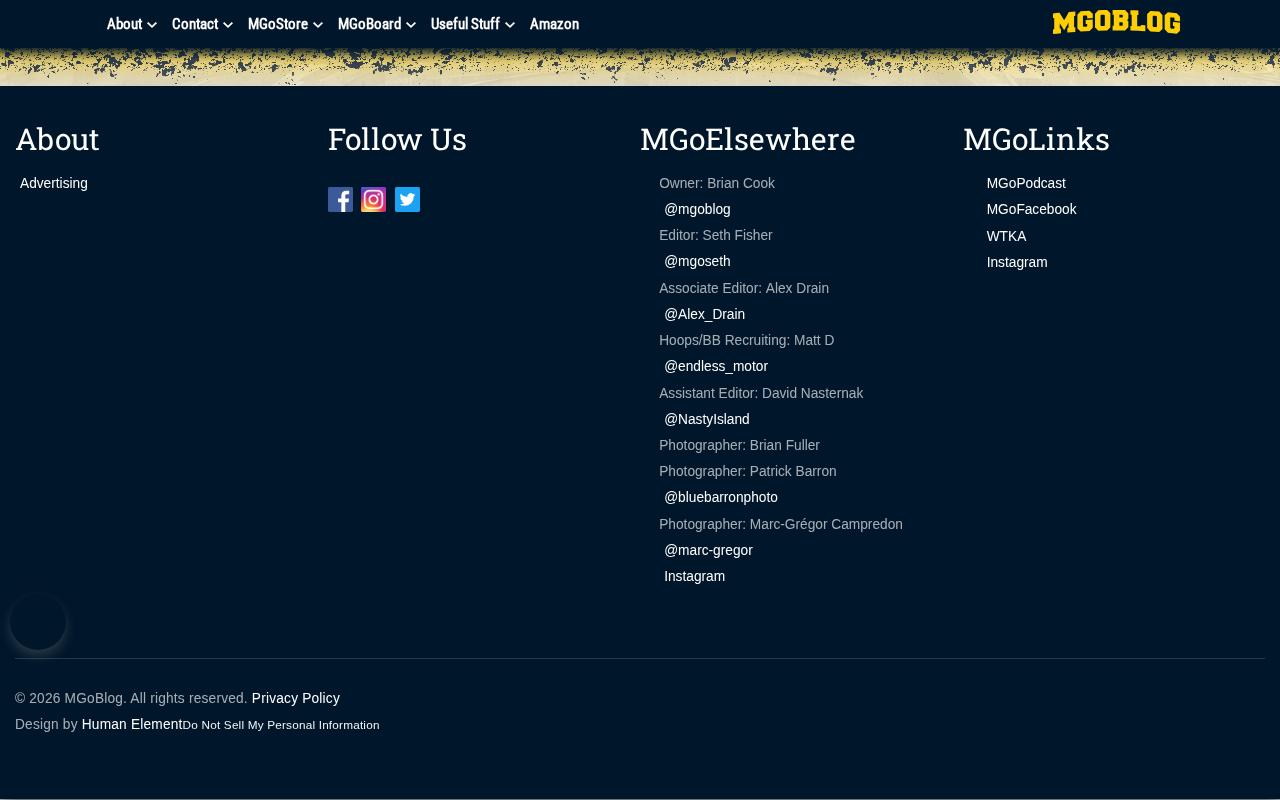The width and height of the screenshot is (1280, 800).
Task: Open the MGoBlog Instagram icon
Action: (x=374, y=200)
